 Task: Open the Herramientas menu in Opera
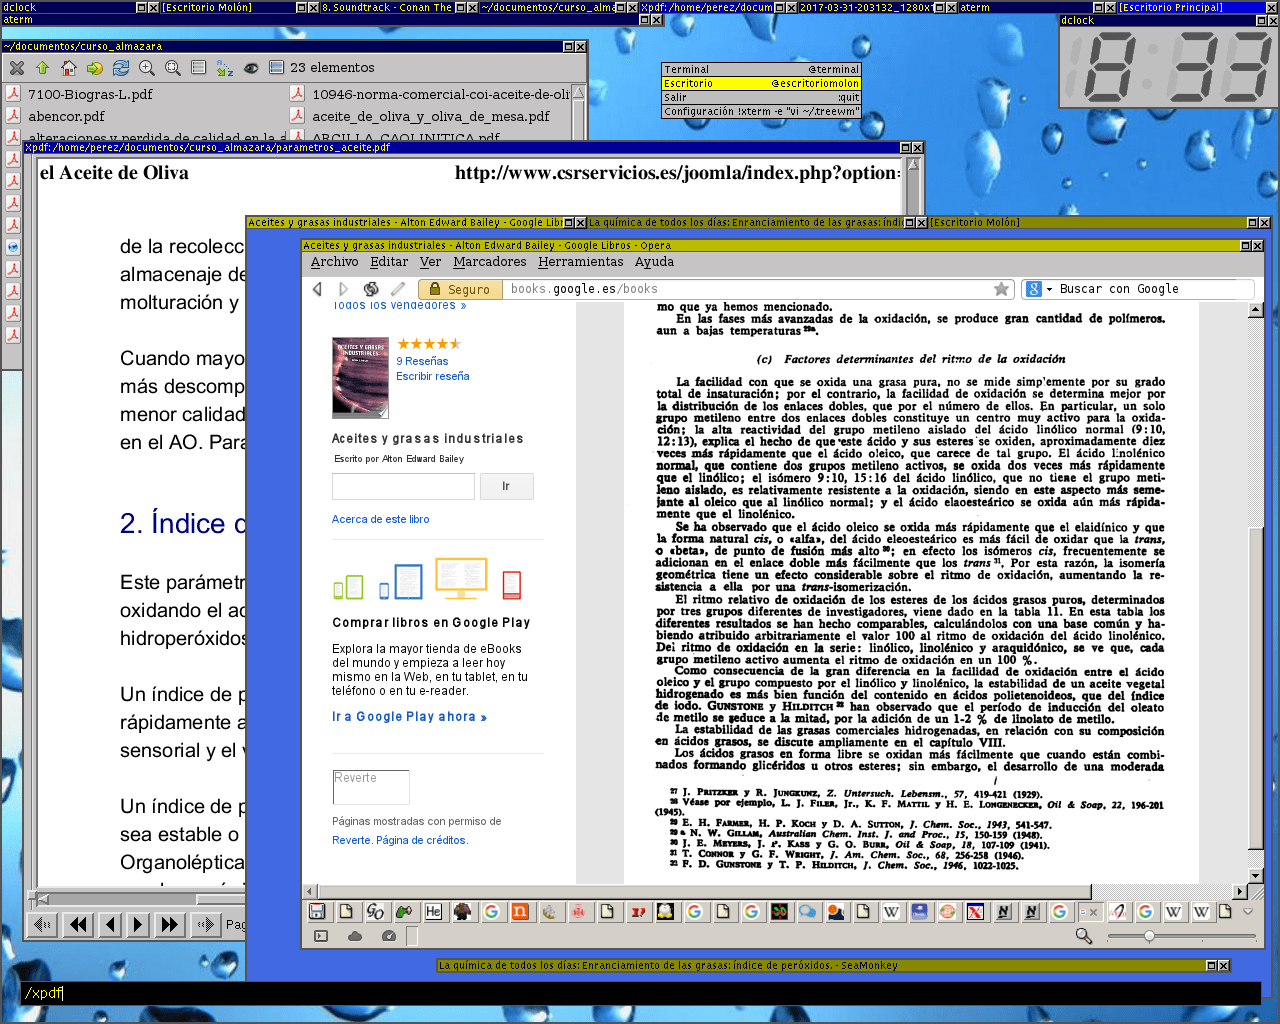pyautogui.click(x=580, y=262)
